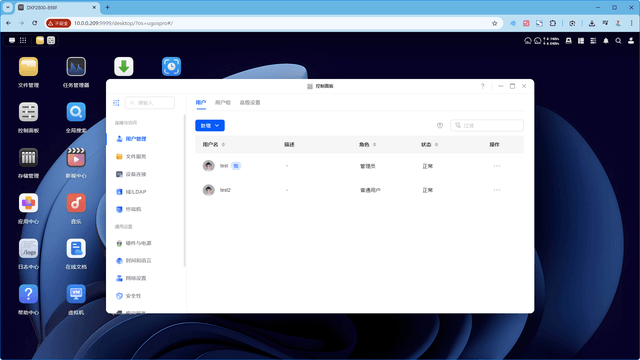Click the show desktop taskbar icon
The height and width of the screenshot is (360, 640).
(x=12, y=40)
